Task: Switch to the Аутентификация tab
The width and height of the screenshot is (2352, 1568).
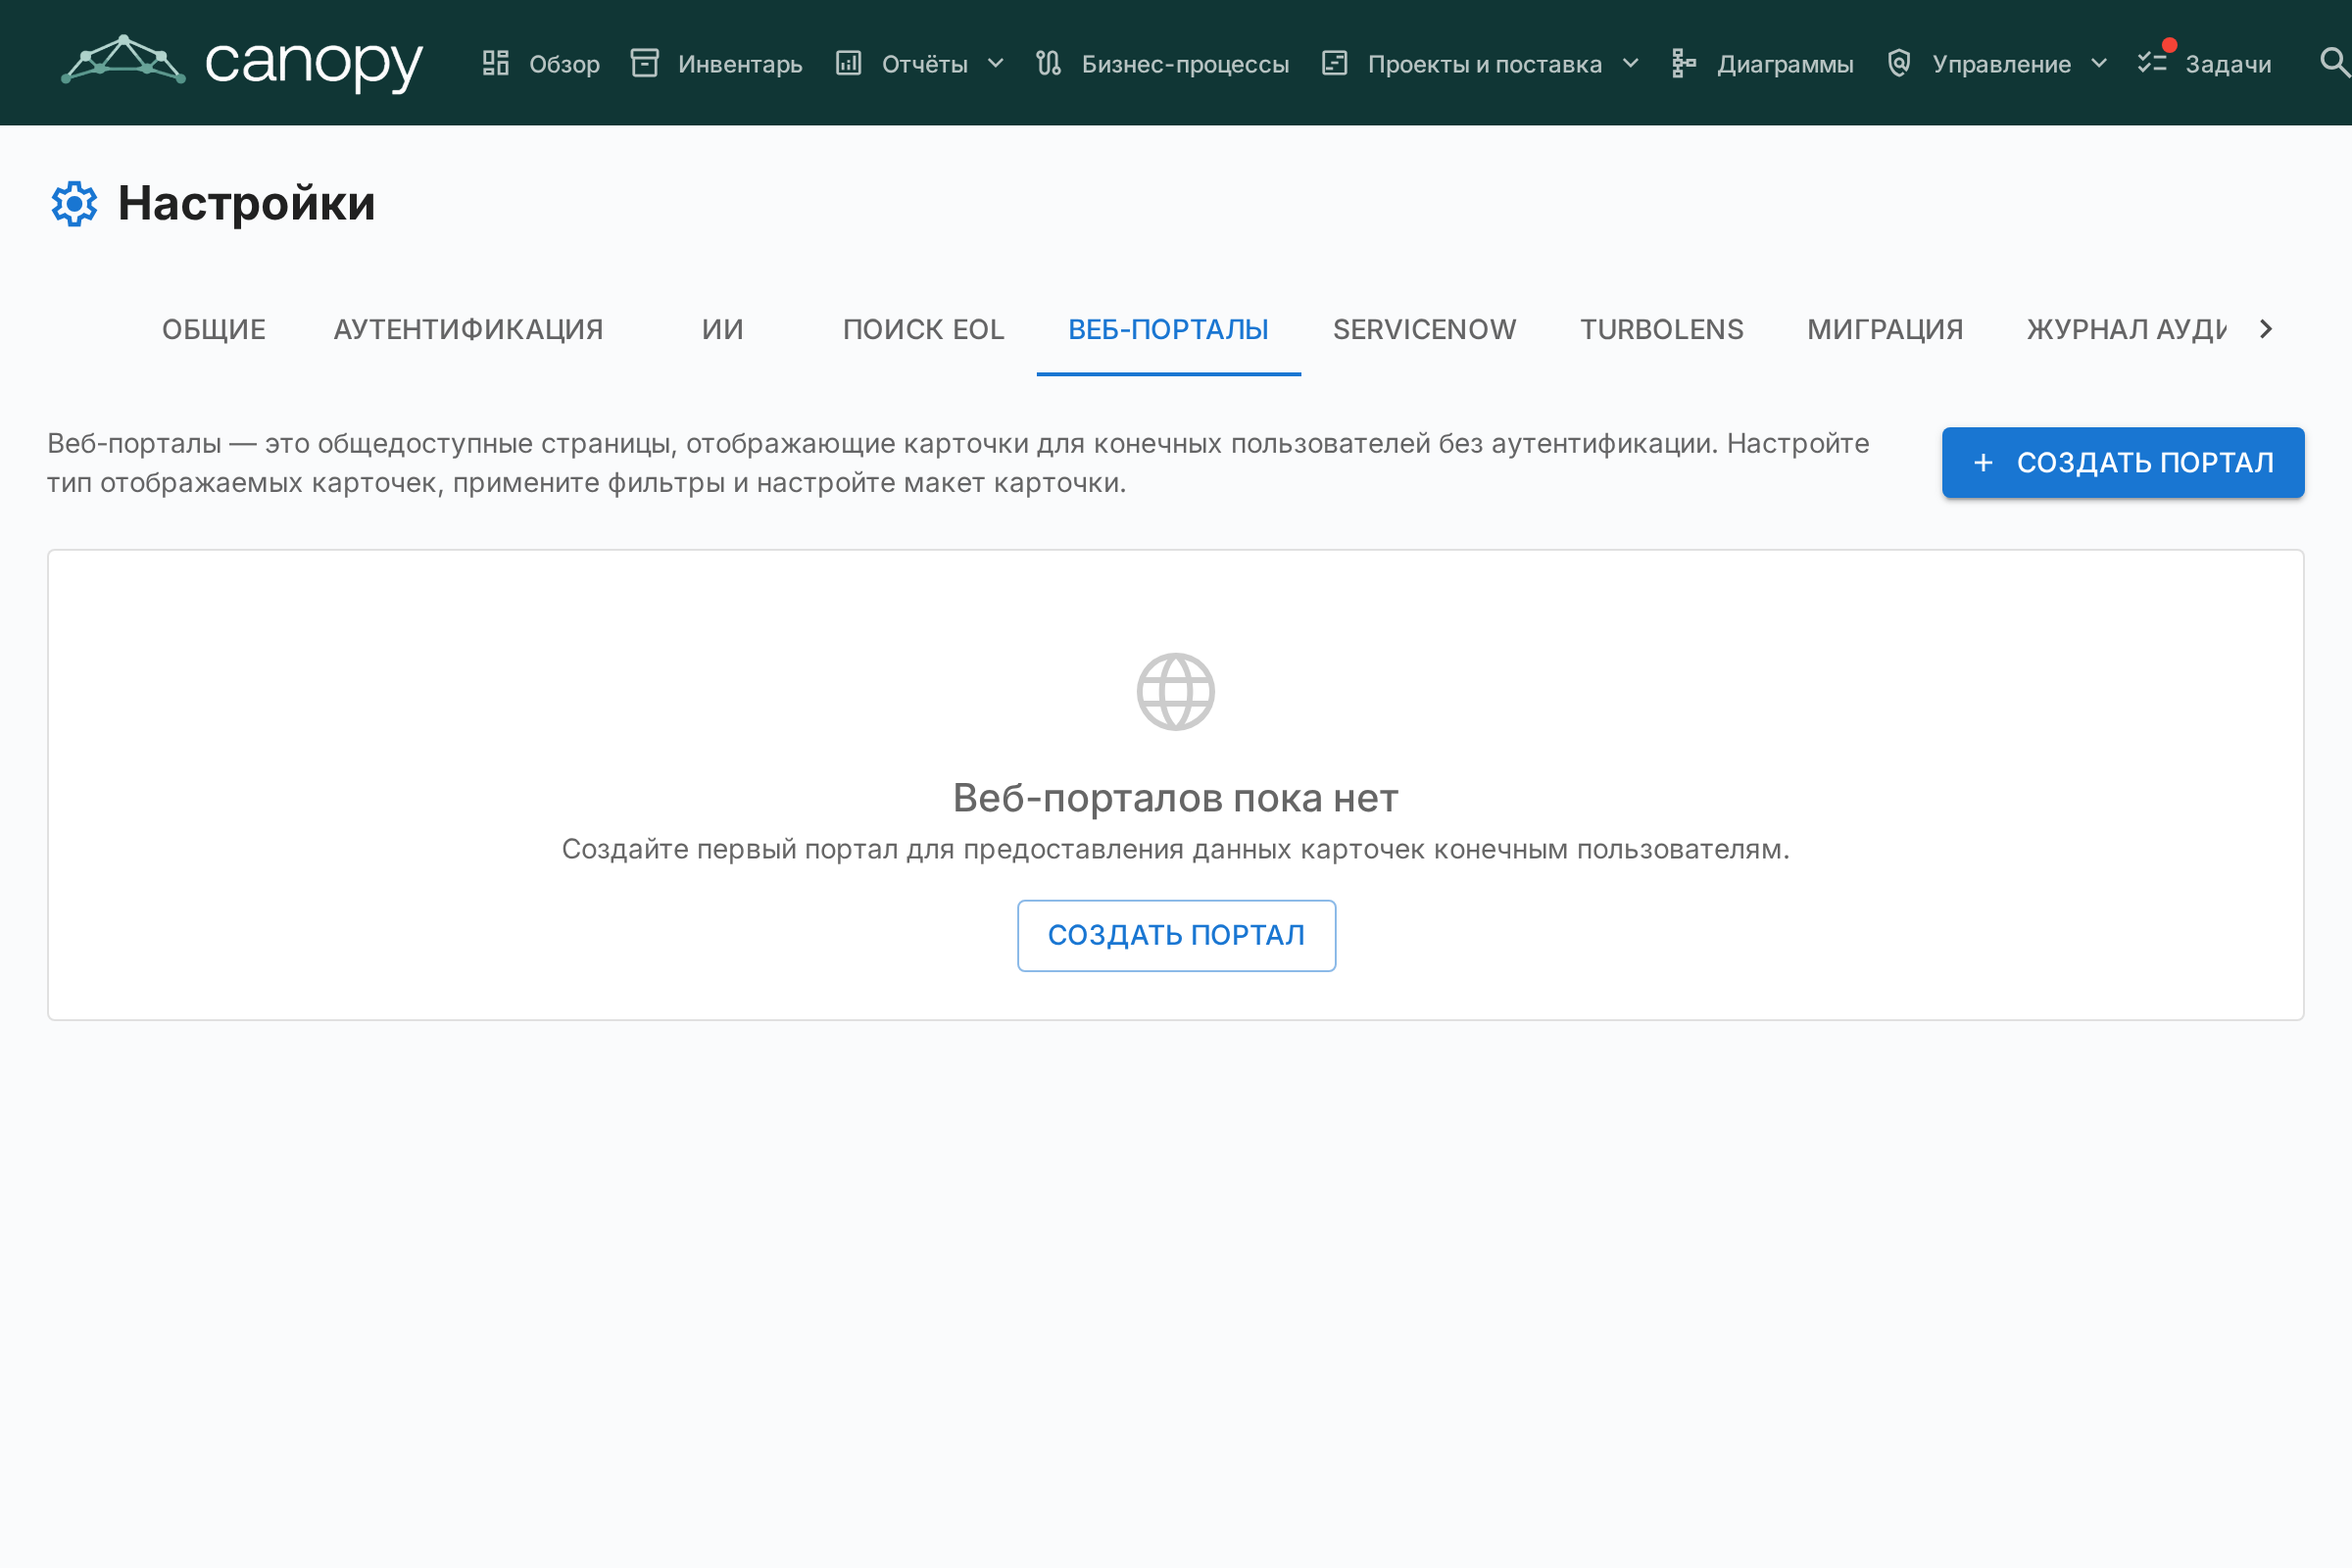Action: [468, 329]
